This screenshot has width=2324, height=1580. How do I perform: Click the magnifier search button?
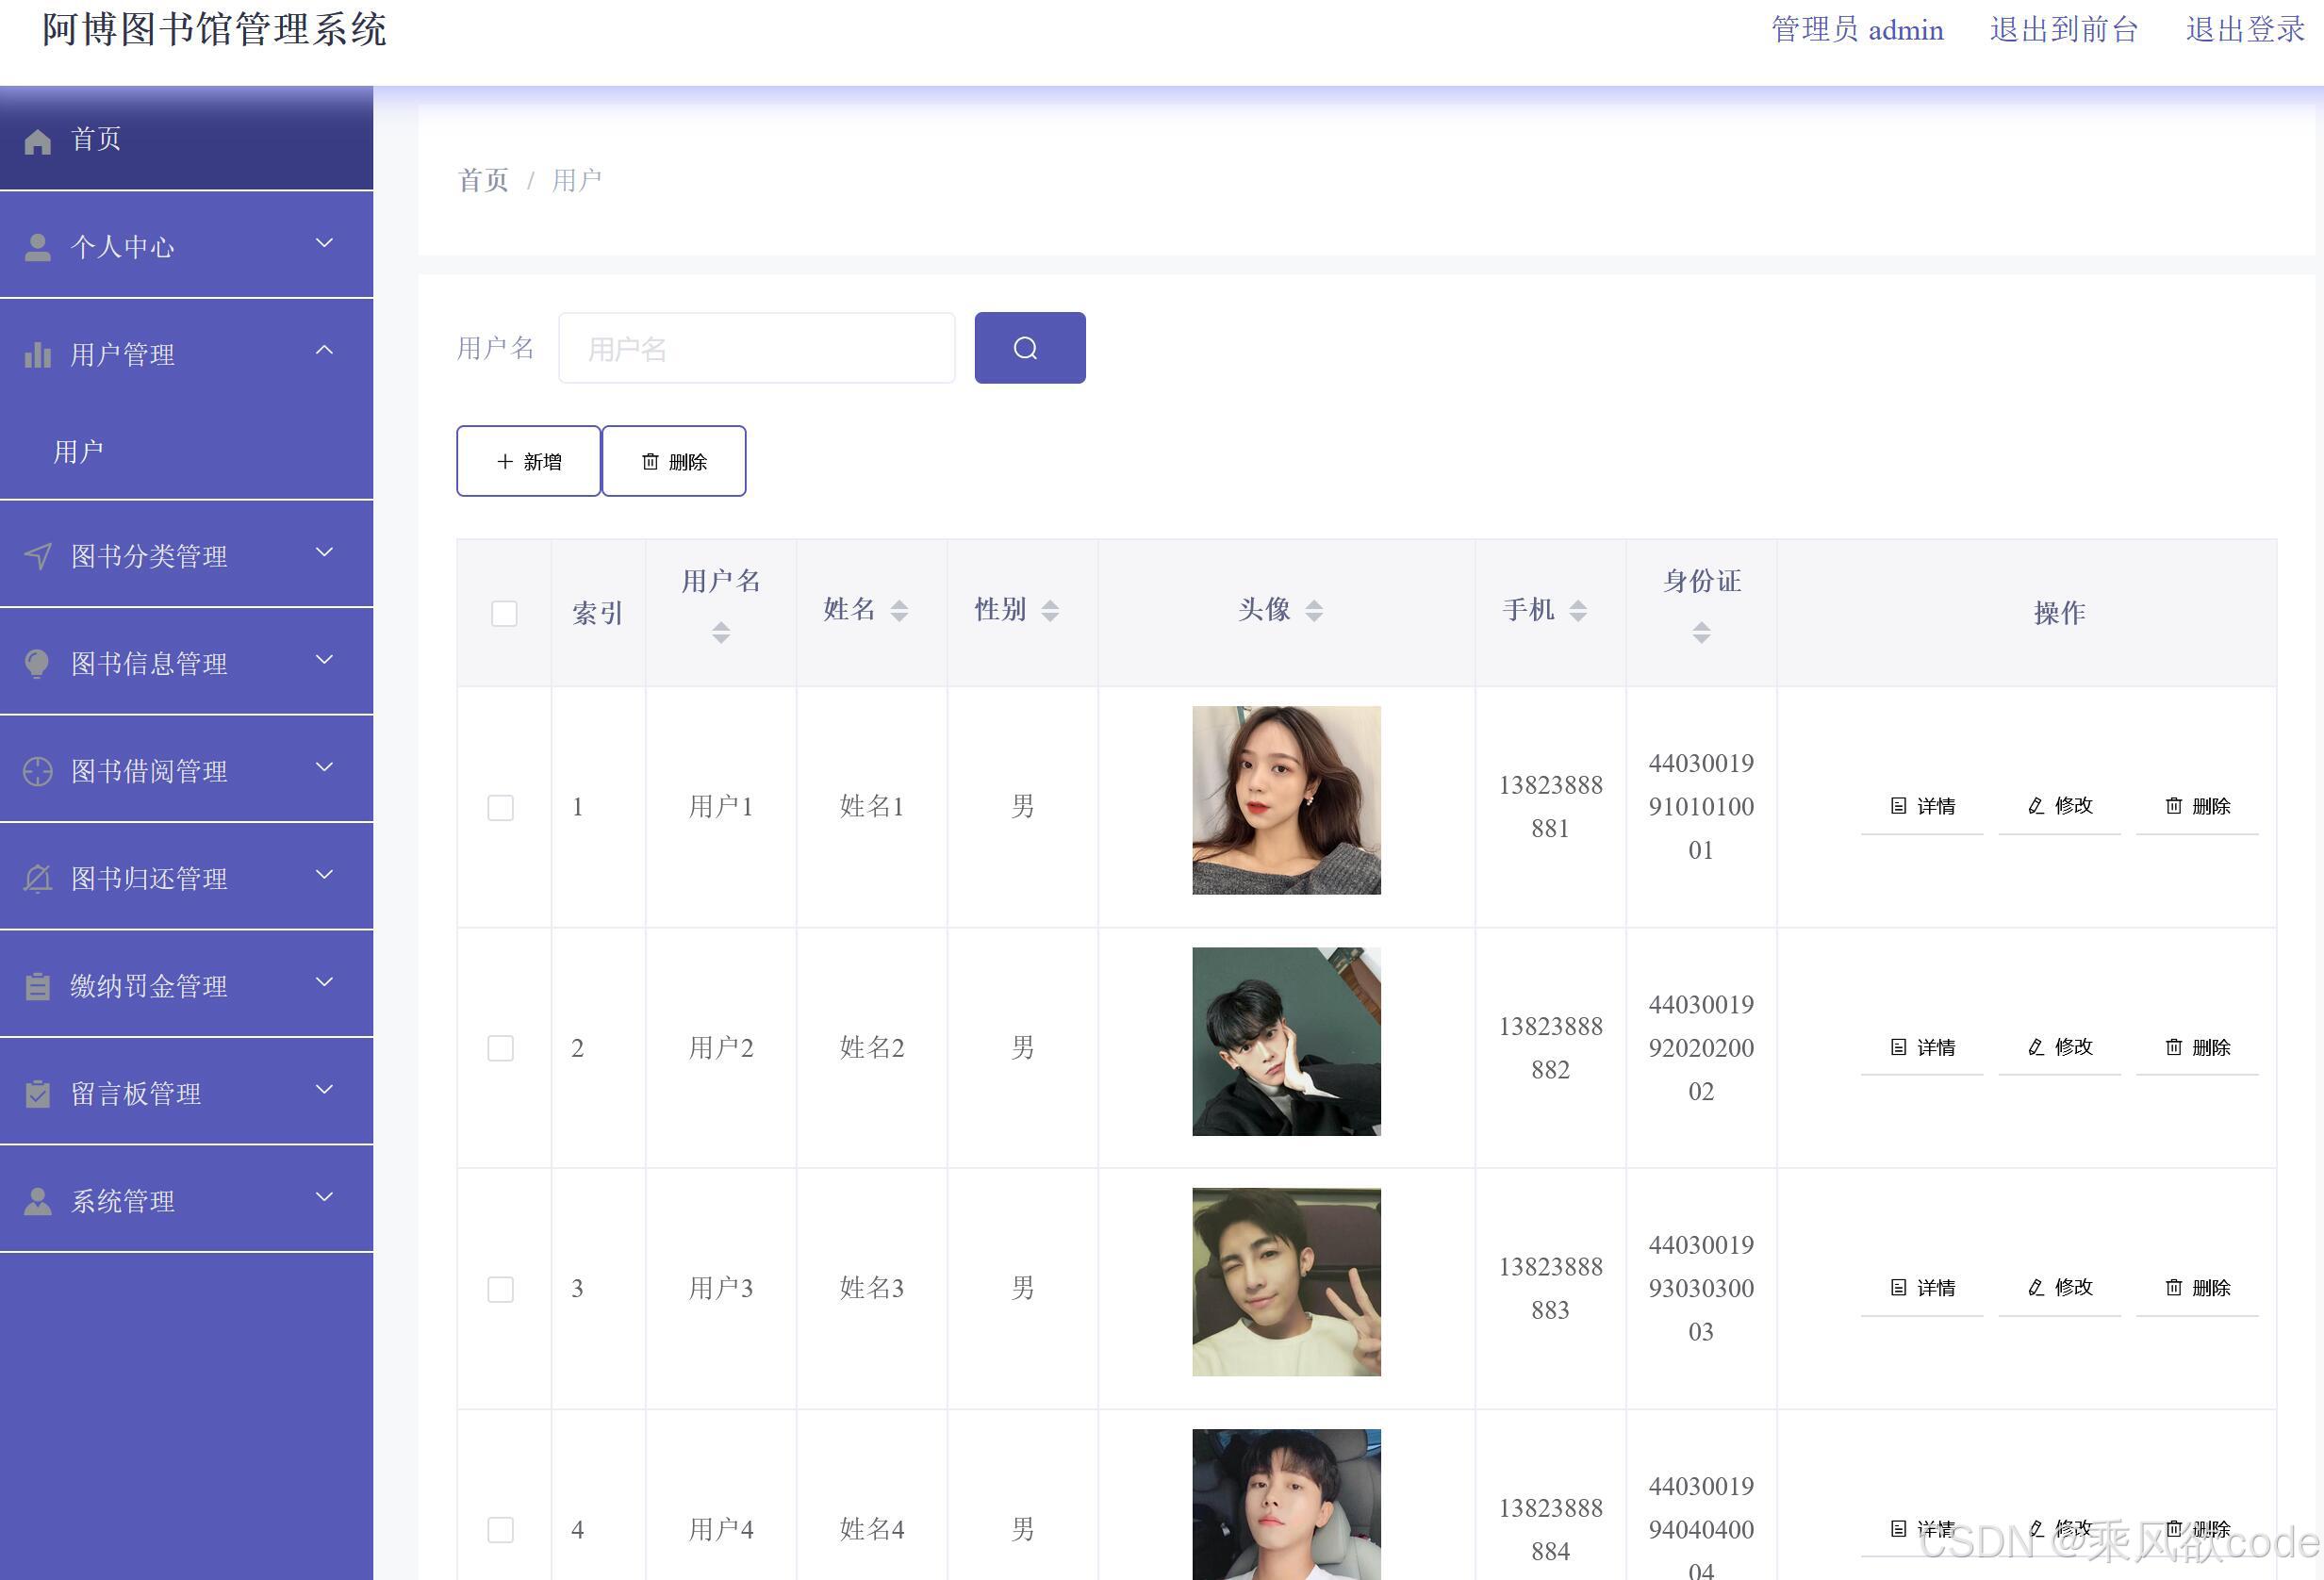tap(1029, 348)
